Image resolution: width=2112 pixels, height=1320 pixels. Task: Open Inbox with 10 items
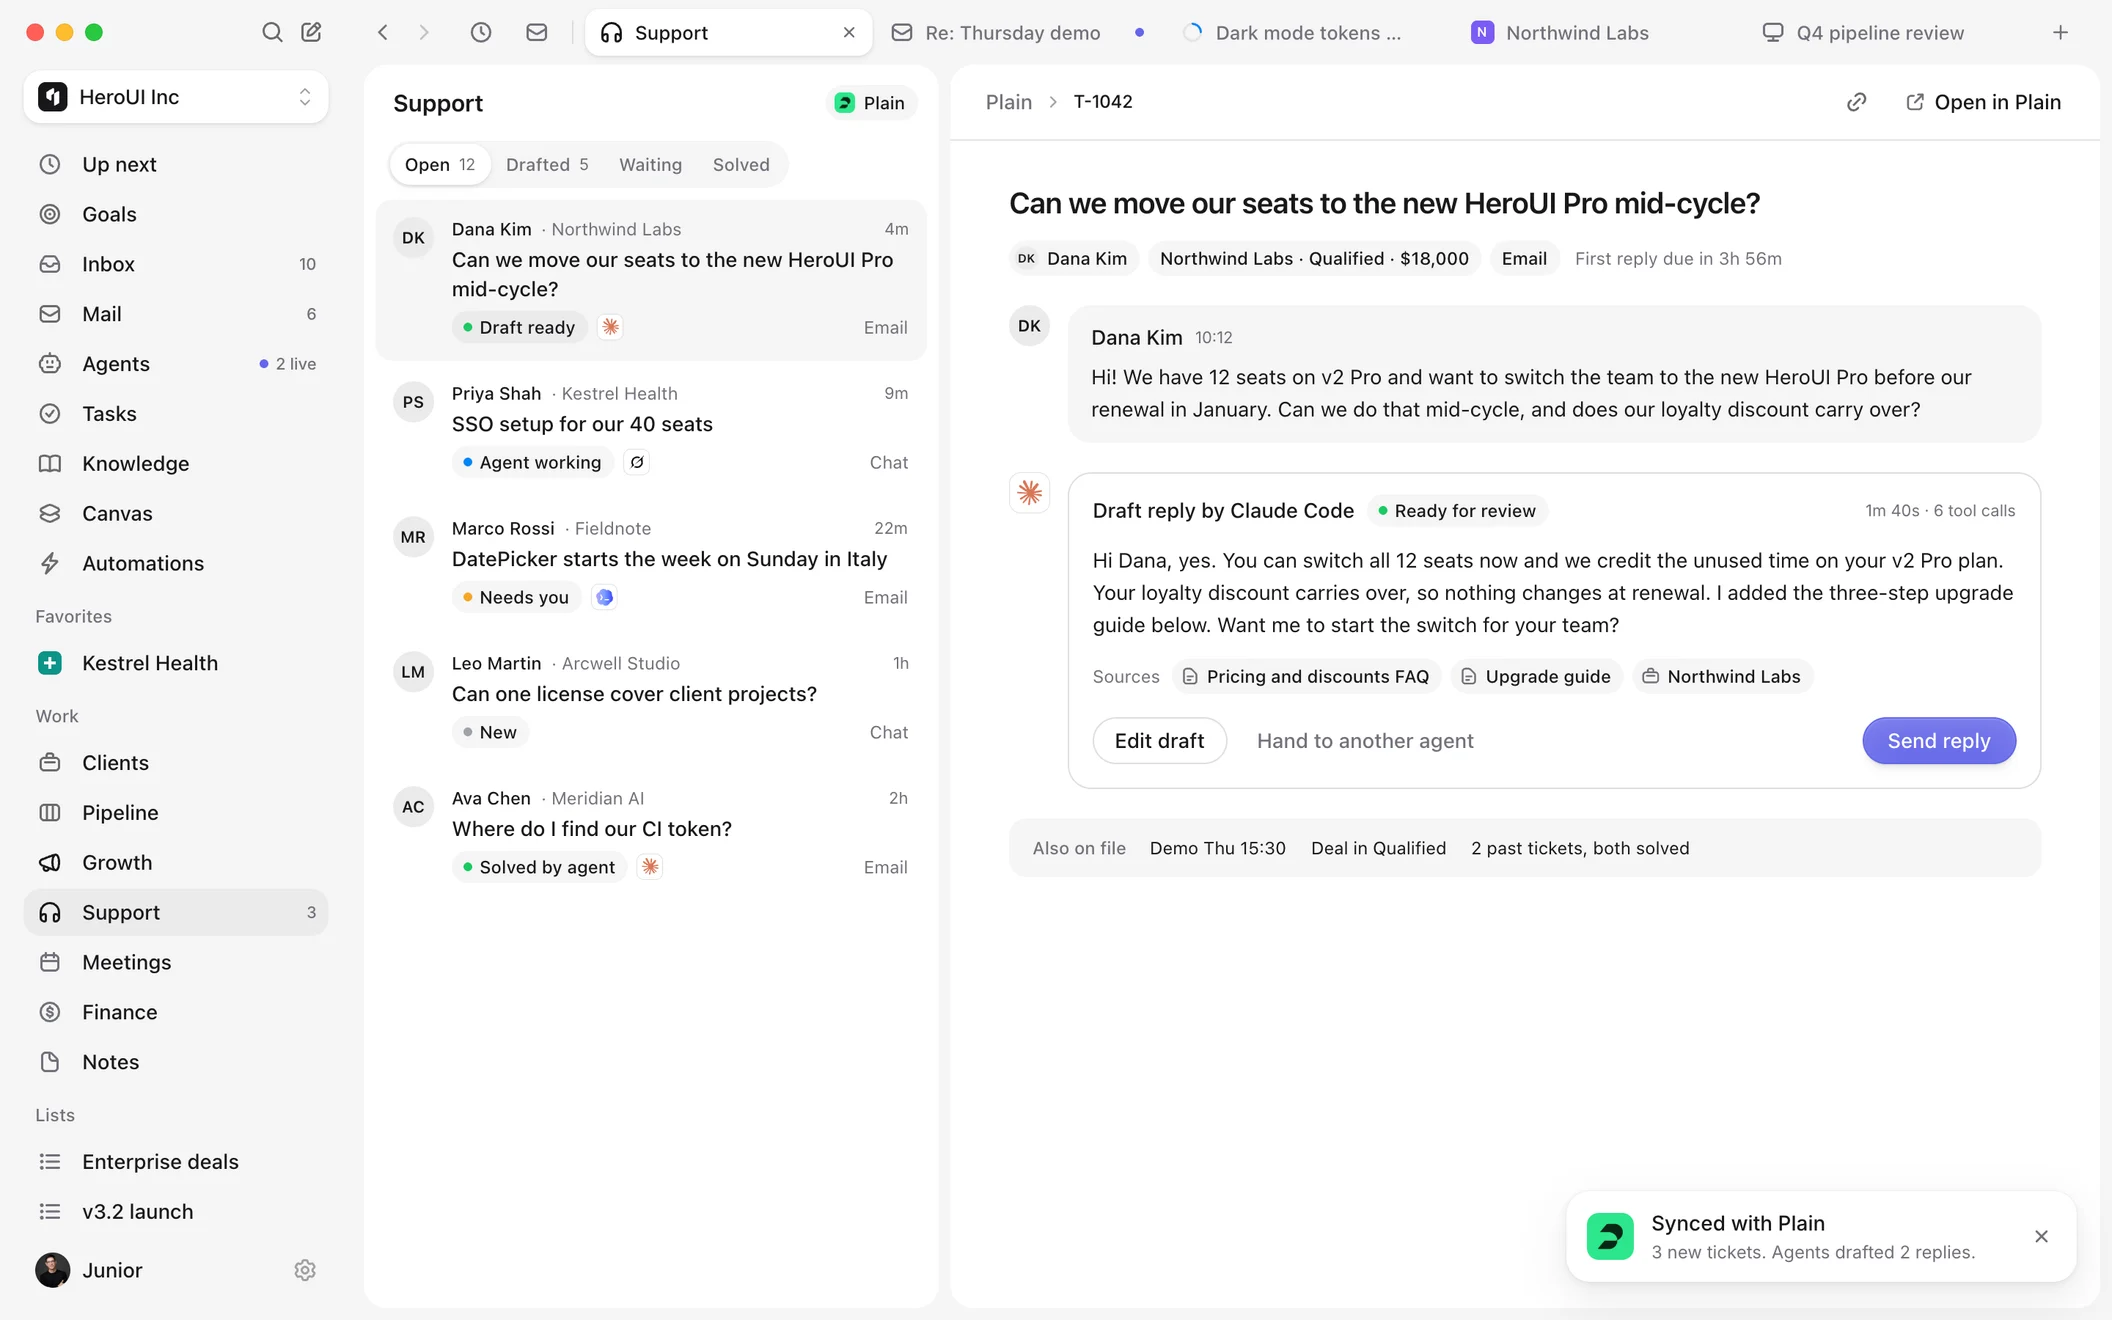(176, 264)
